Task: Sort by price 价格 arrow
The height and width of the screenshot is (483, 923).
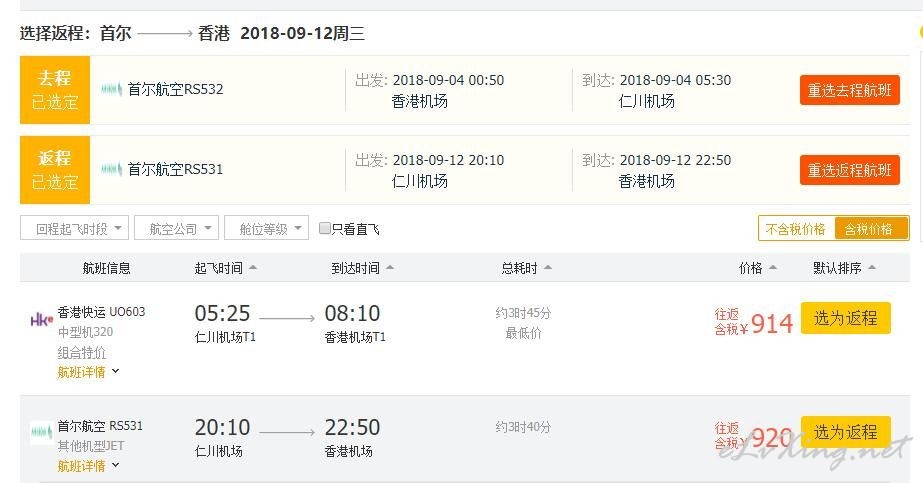Action: [x=772, y=268]
